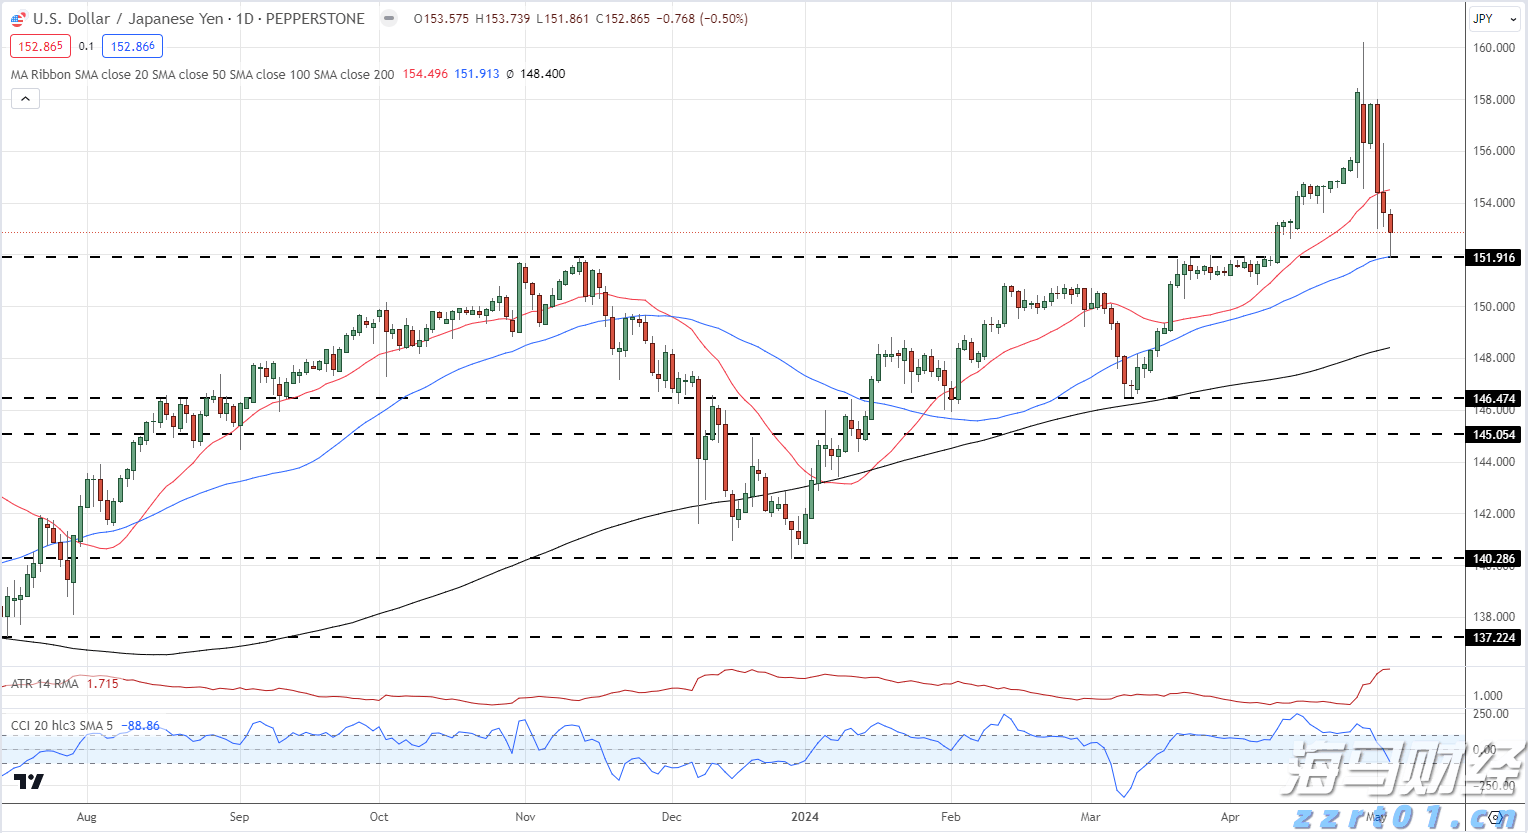Click the CCI value -88.86
The width and height of the screenshot is (1528, 833).
(x=140, y=726)
